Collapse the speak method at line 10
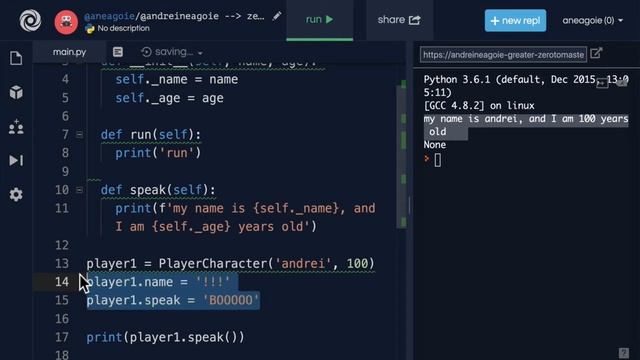This screenshot has width=640, height=360. tap(80, 190)
